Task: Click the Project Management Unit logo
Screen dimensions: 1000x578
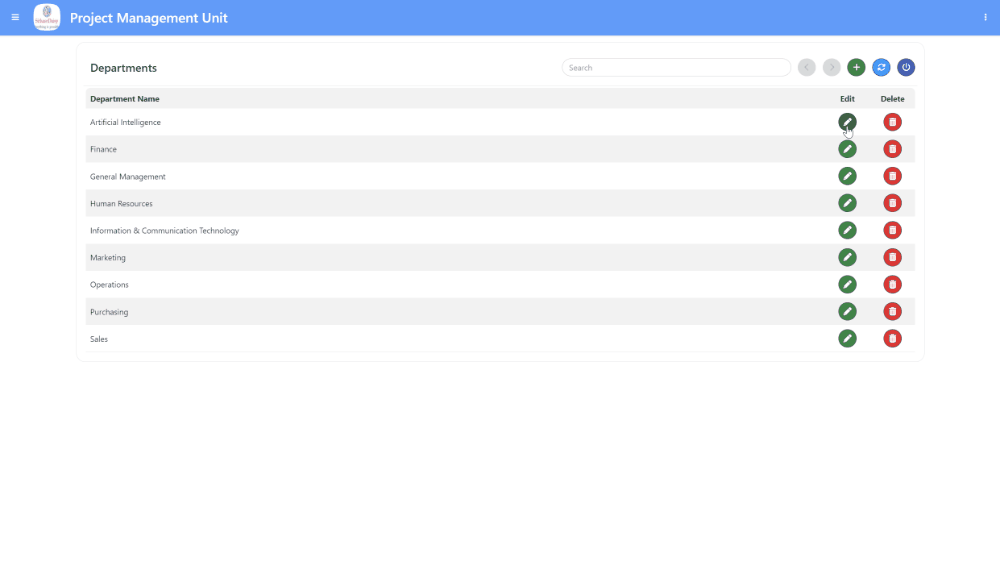Action: click(x=47, y=17)
